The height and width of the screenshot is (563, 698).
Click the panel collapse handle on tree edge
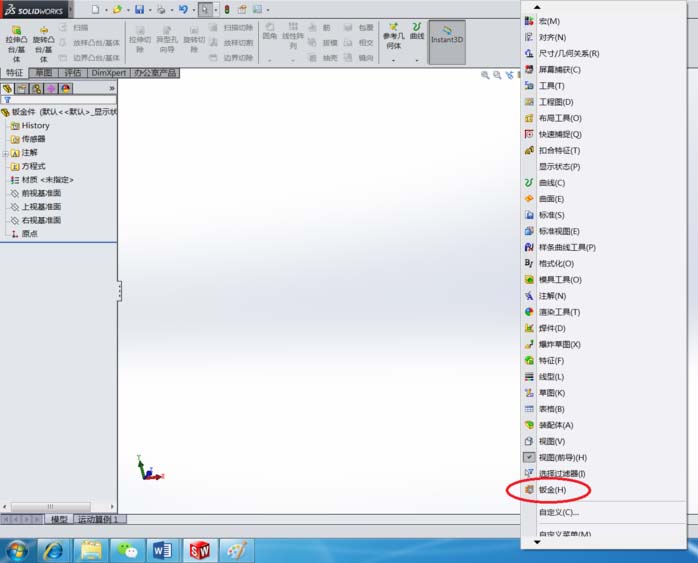[119, 291]
